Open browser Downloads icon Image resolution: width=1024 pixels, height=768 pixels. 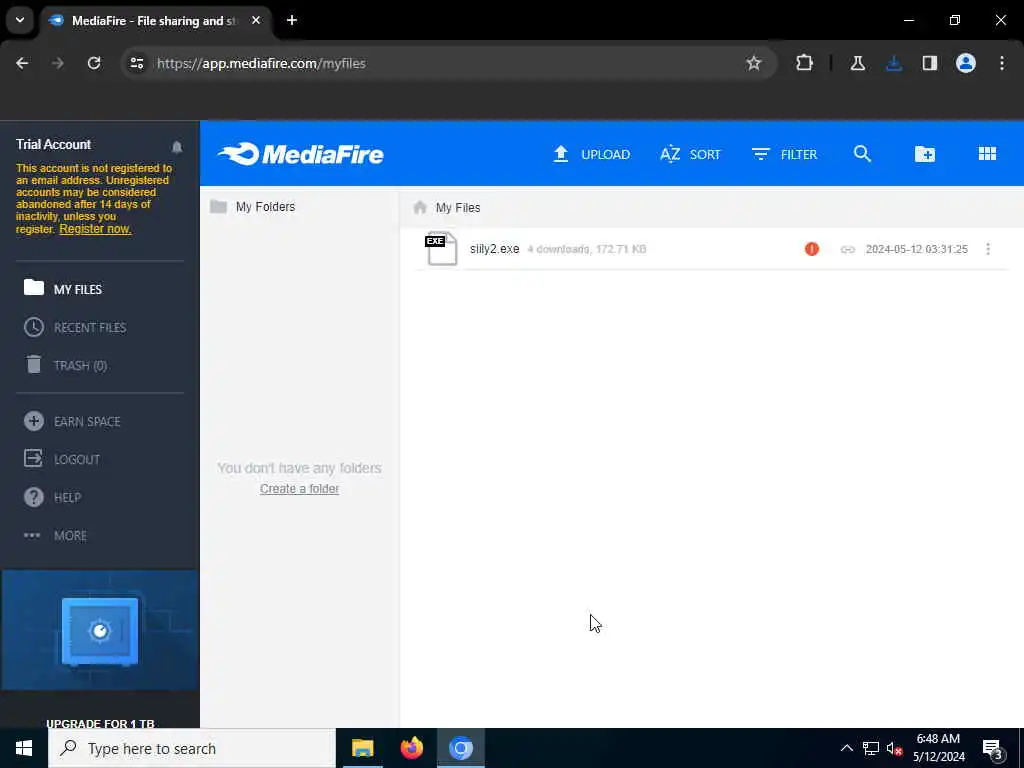[x=894, y=63]
